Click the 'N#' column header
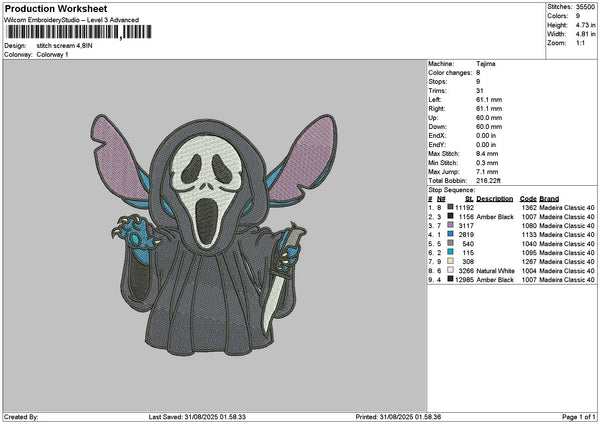The height and width of the screenshot is (424, 600). pyautogui.click(x=441, y=199)
